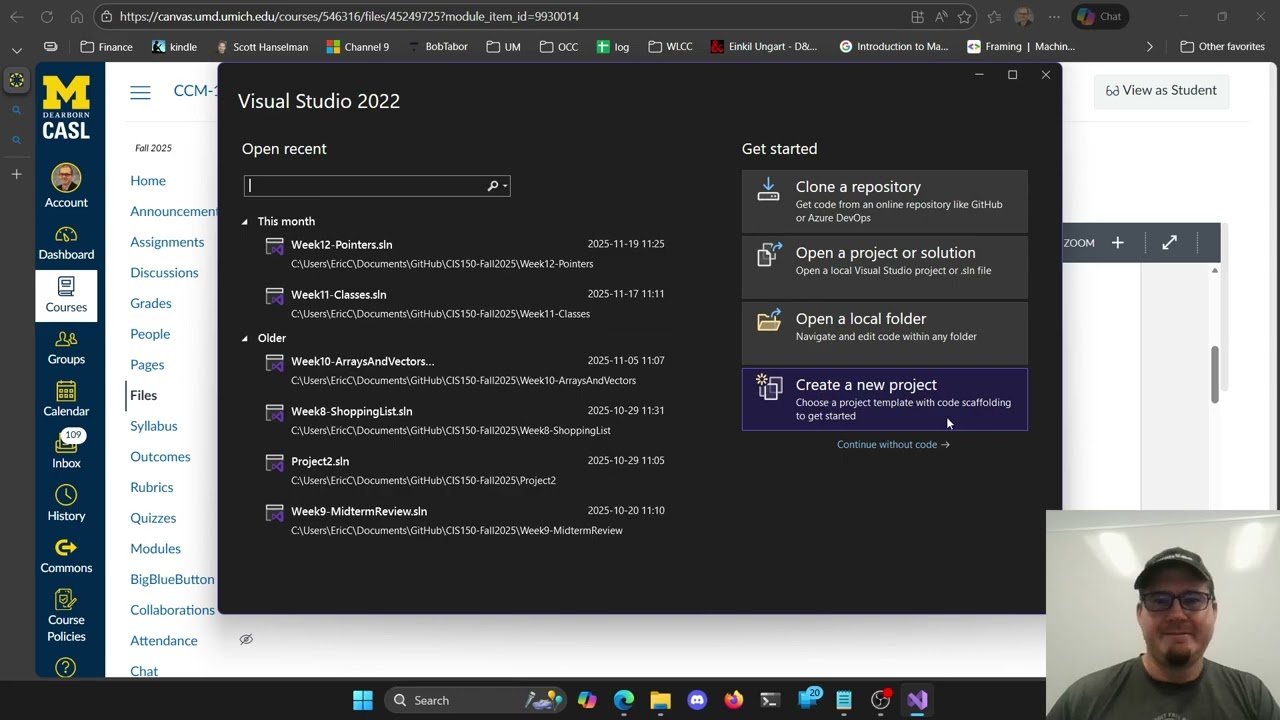1280x720 pixels.
Task: Open the Other favorites folder
Action: 1221,47
